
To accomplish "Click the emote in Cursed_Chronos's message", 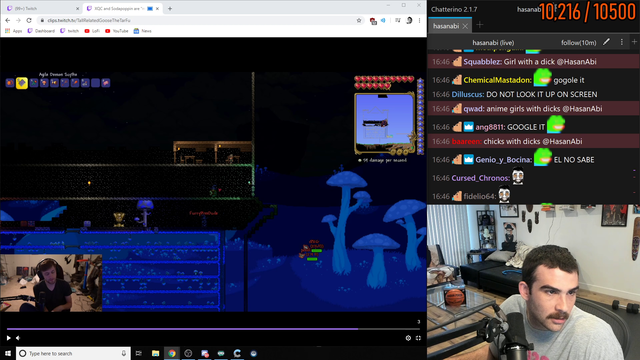I will (x=518, y=176).
